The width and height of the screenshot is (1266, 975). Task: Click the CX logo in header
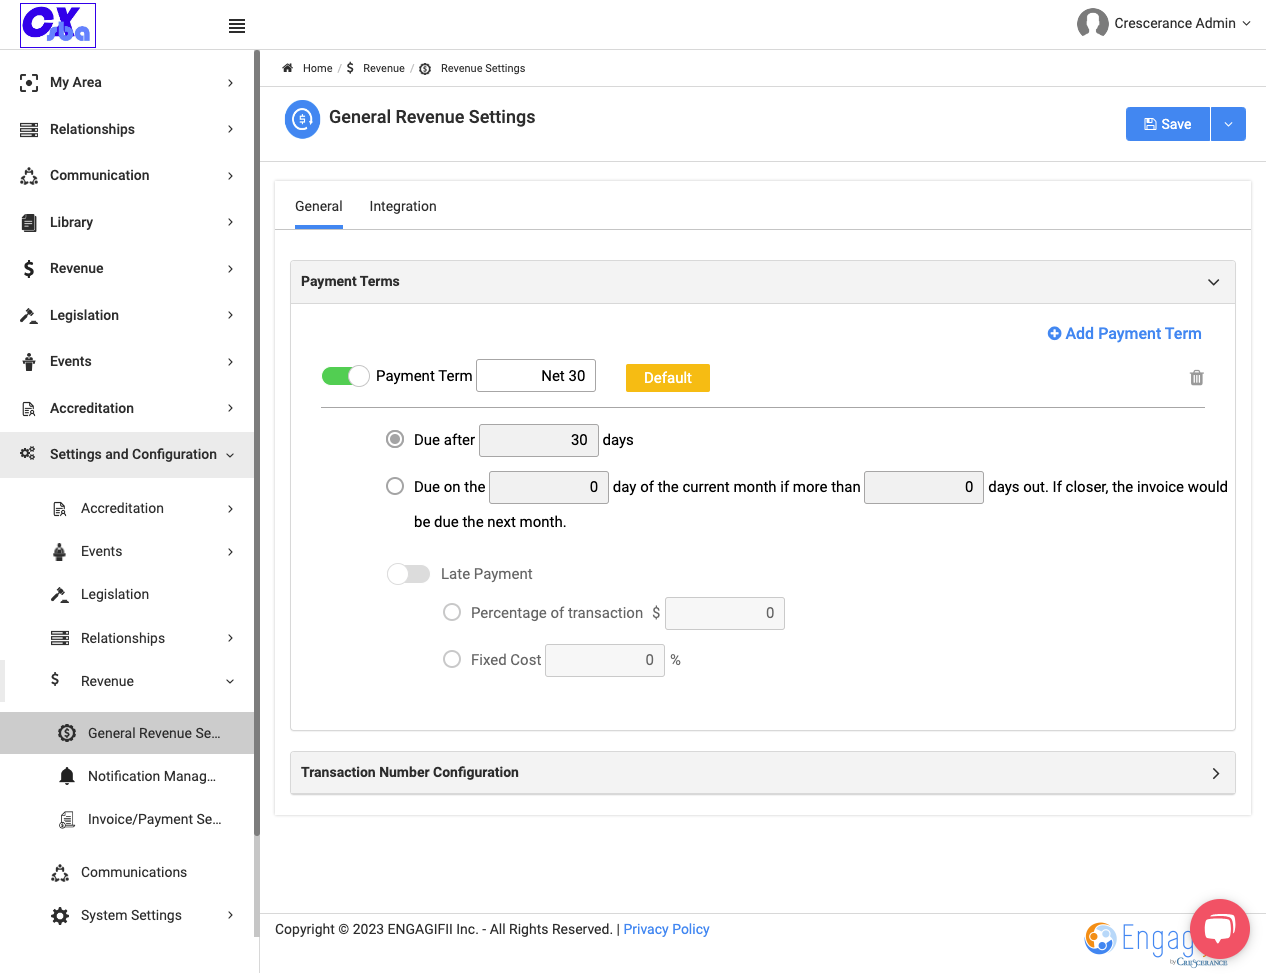58,25
